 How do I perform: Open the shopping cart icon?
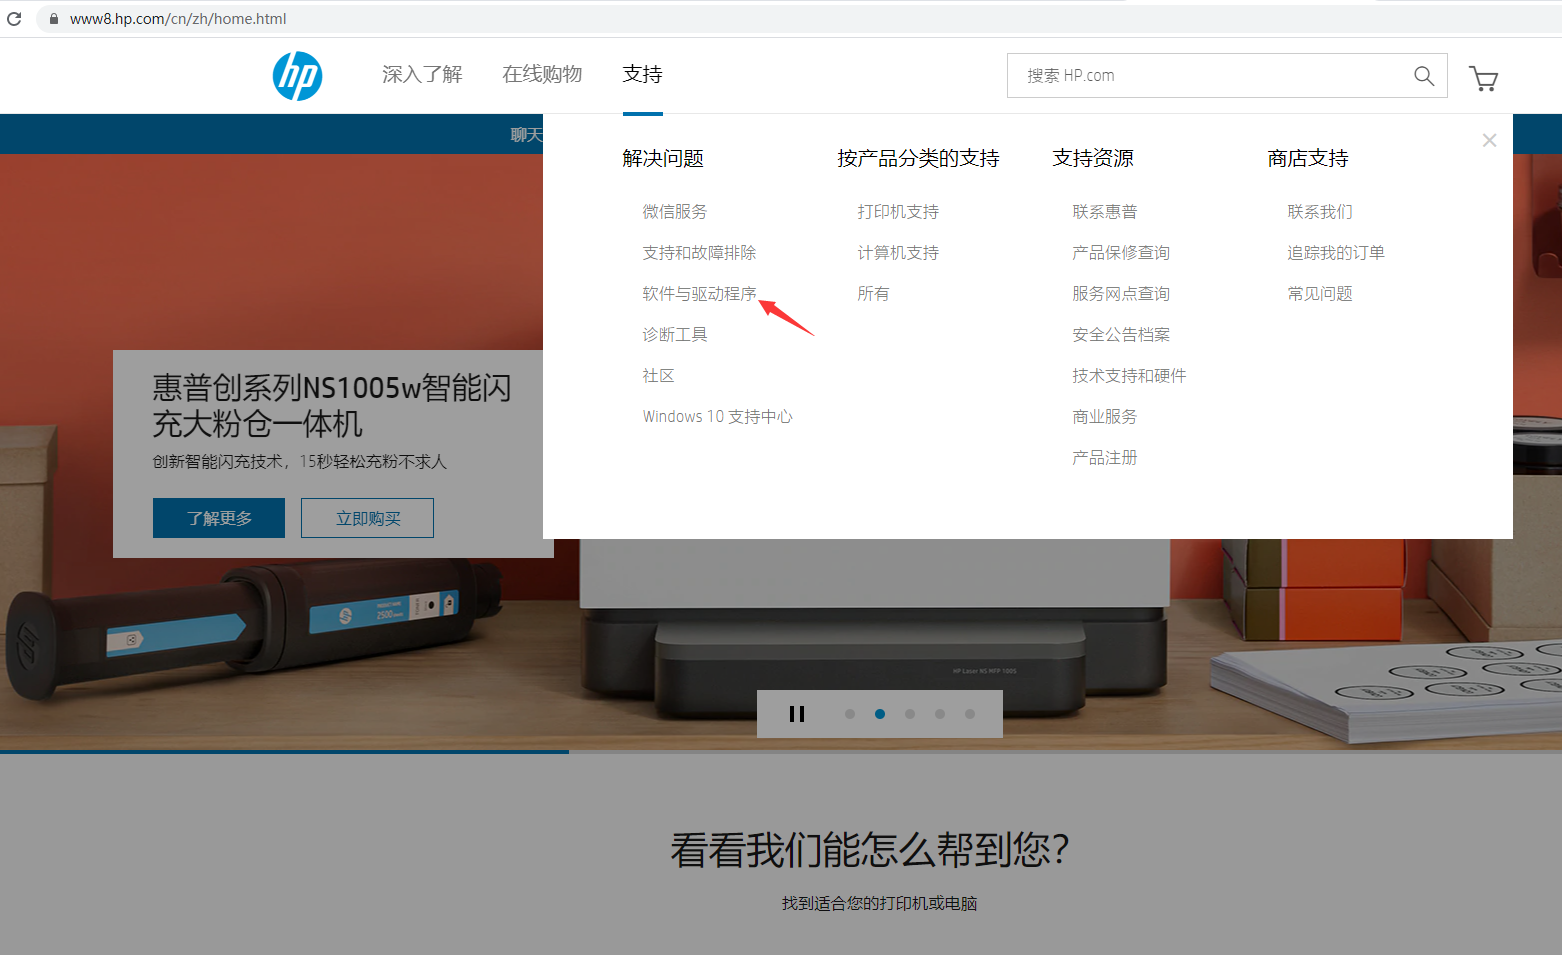1483,78
